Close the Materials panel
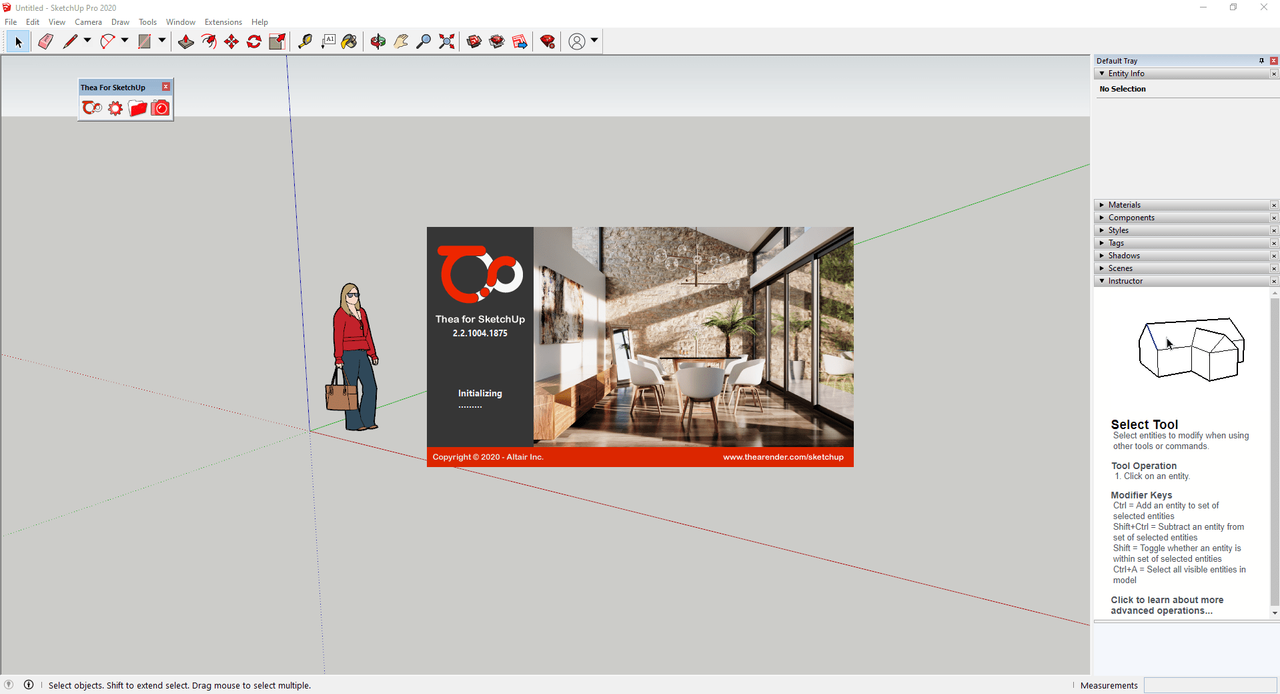Viewport: 1280px width, 694px height. tap(1273, 205)
